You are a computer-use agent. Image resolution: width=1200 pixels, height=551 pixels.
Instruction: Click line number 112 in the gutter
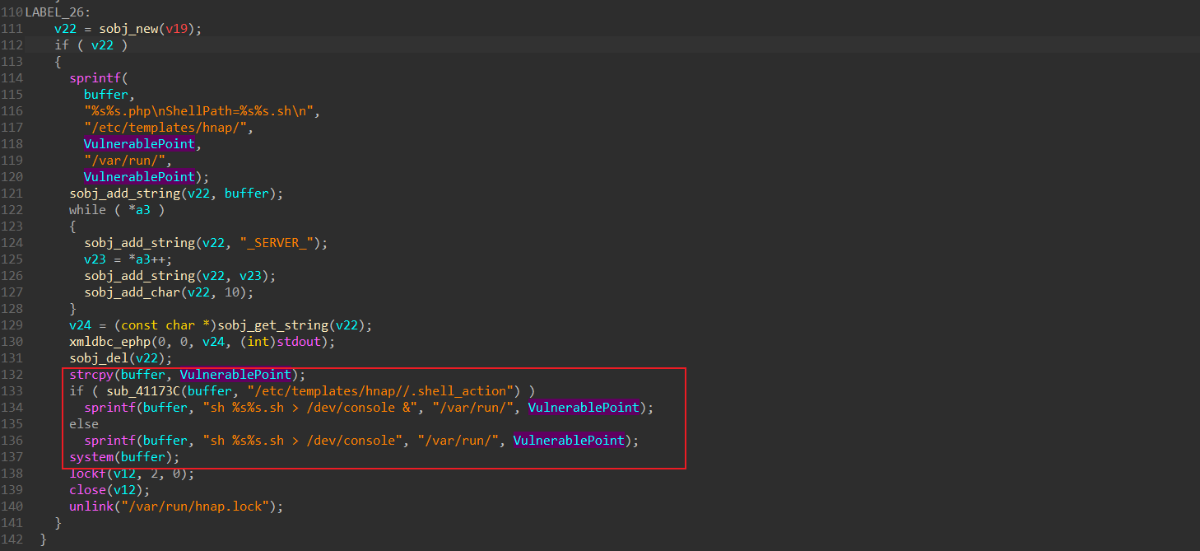coord(11,45)
